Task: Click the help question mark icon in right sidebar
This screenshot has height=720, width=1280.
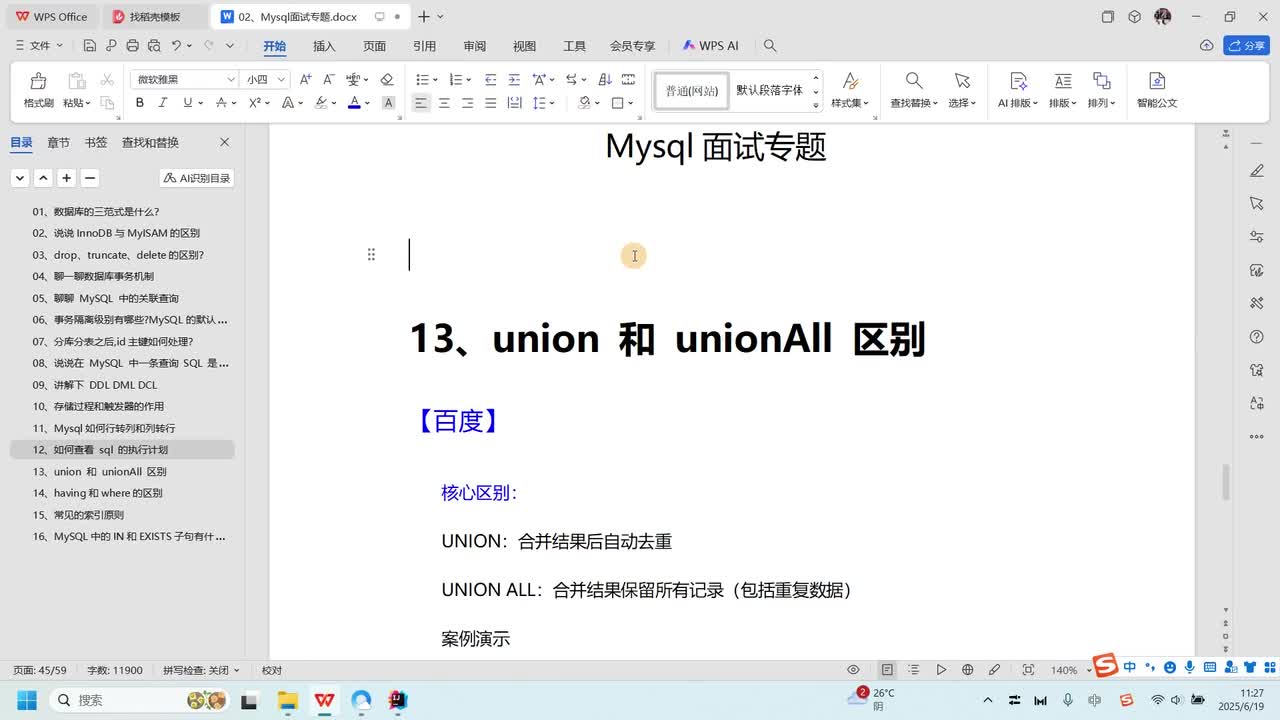Action: (1257, 337)
